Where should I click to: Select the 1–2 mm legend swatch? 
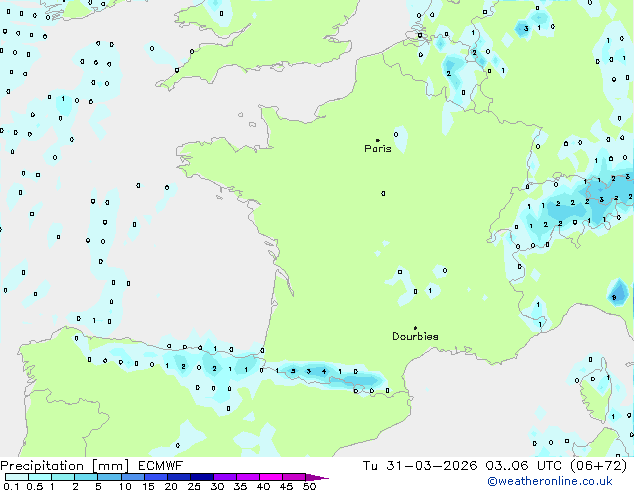coord(63,477)
